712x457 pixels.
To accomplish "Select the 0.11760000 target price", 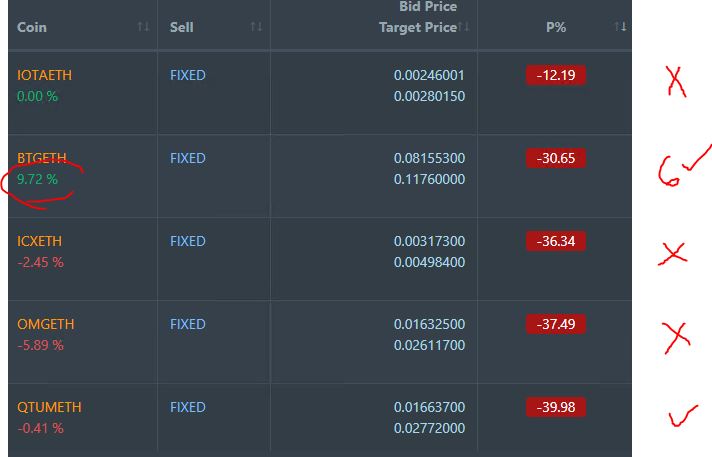I will point(429,179).
